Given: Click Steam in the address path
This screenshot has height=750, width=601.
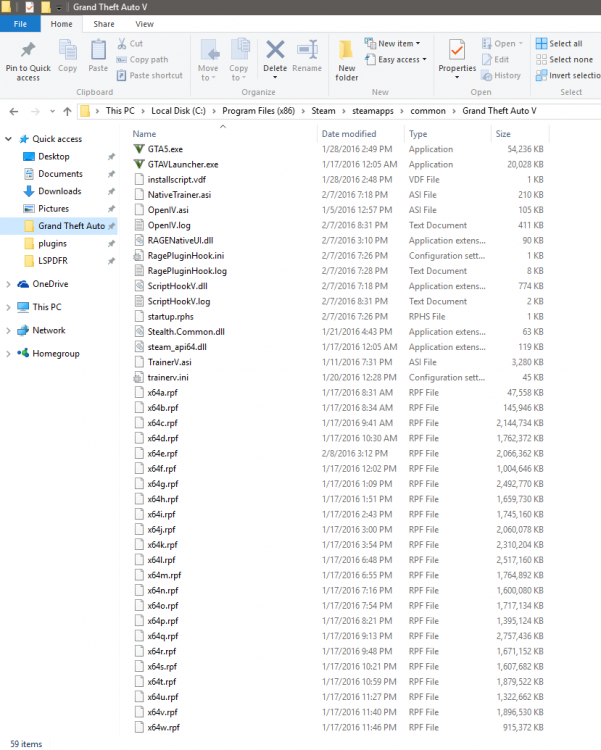Looking at the screenshot, I should tap(323, 111).
